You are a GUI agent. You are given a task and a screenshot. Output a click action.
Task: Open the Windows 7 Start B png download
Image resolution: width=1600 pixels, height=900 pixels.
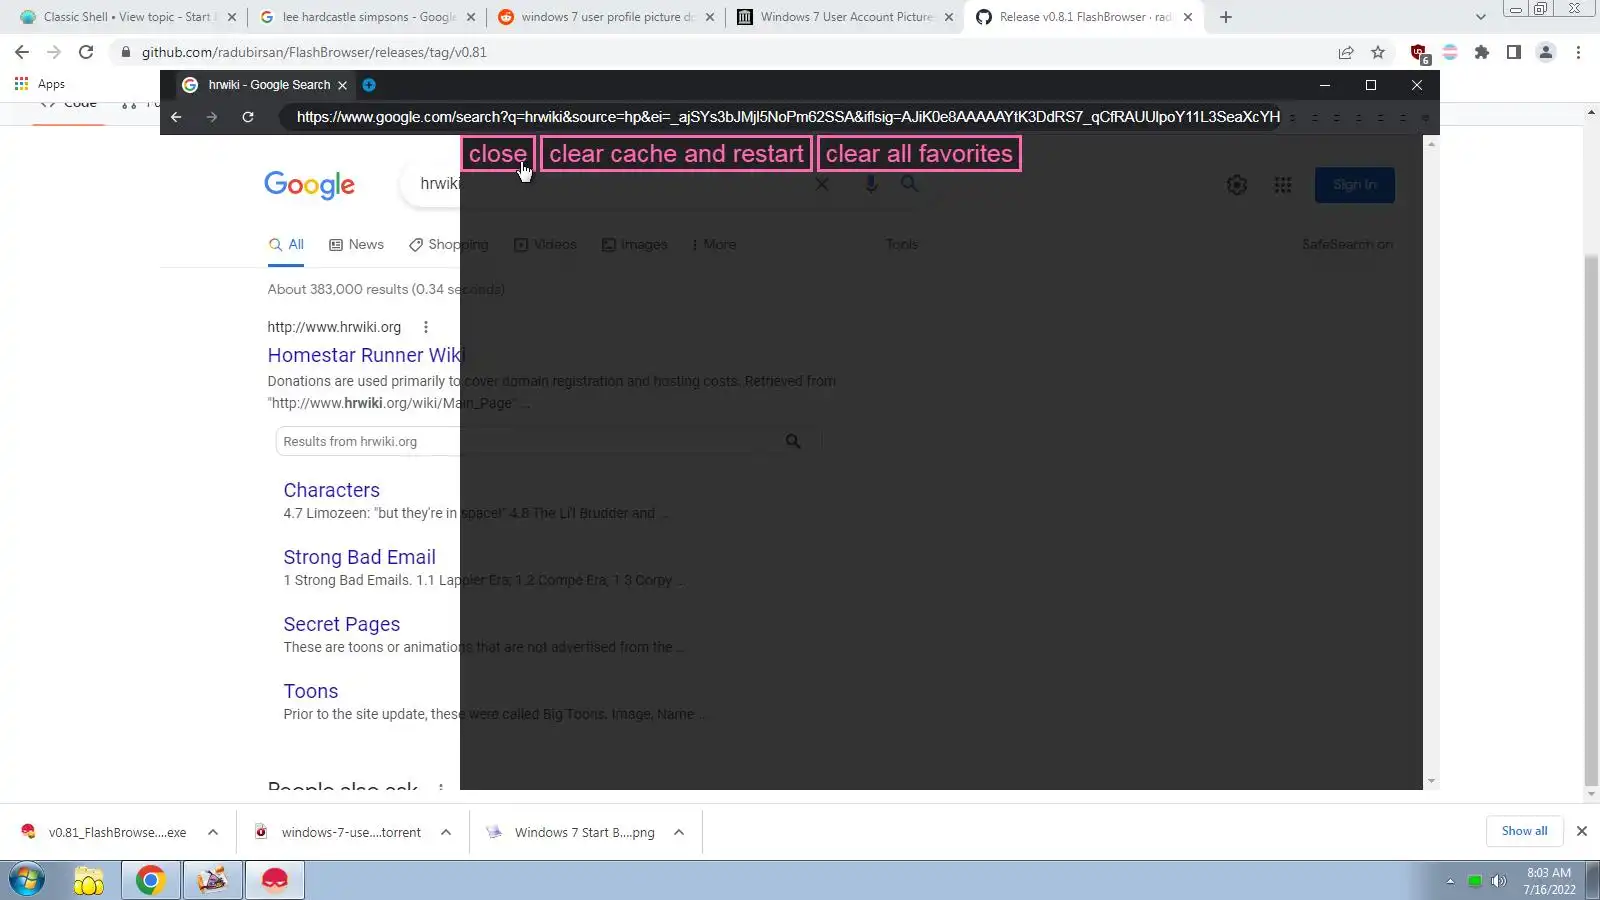tap(571, 832)
